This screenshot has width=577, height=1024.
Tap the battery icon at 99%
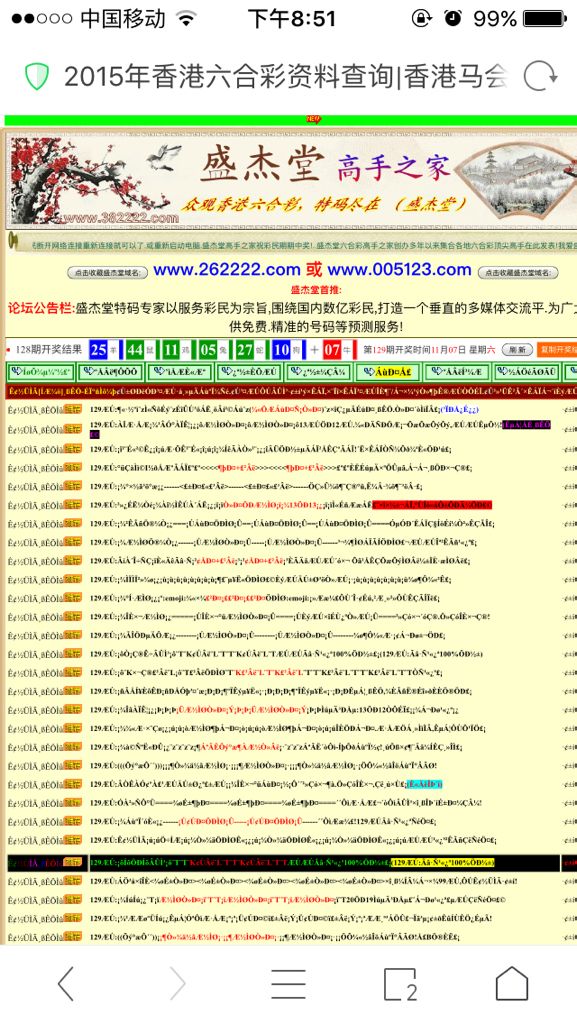tap(544, 18)
